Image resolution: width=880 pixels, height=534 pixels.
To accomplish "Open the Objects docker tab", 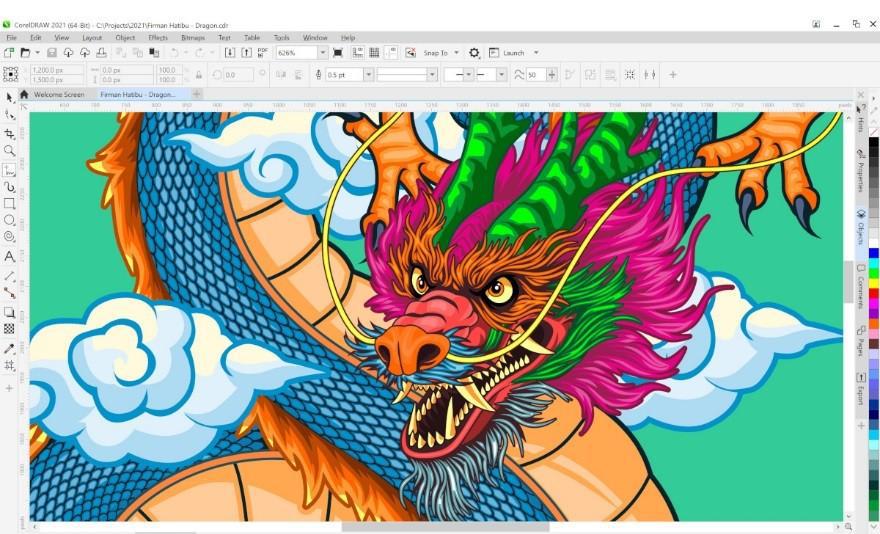I will [860, 227].
